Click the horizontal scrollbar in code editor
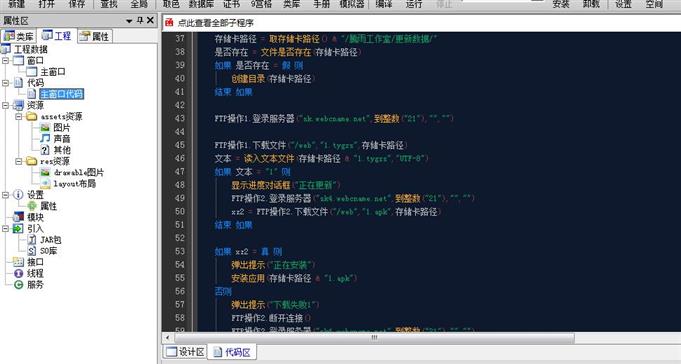The image size is (681, 364). point(374,338)
